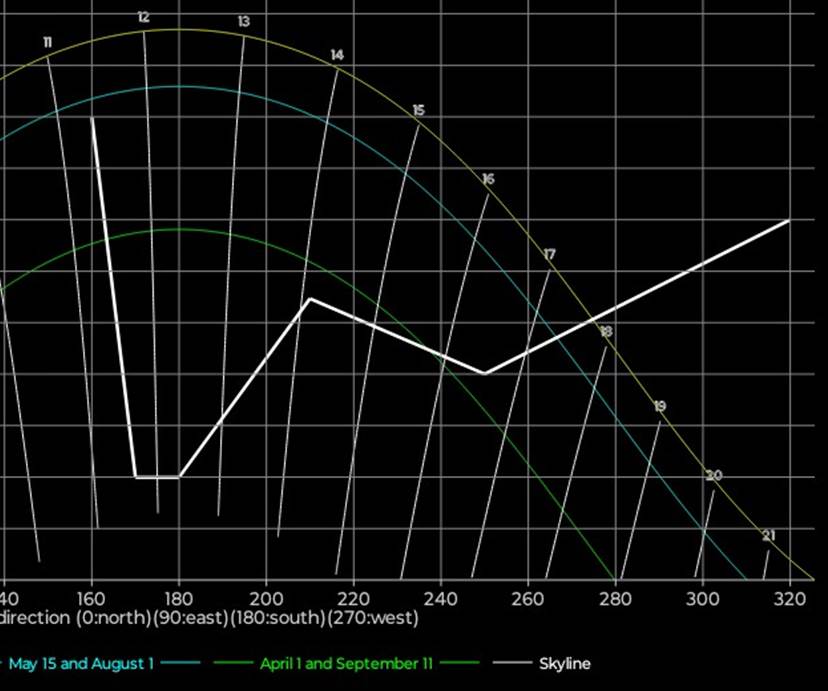Click the hour 16 label

[488, 179]
